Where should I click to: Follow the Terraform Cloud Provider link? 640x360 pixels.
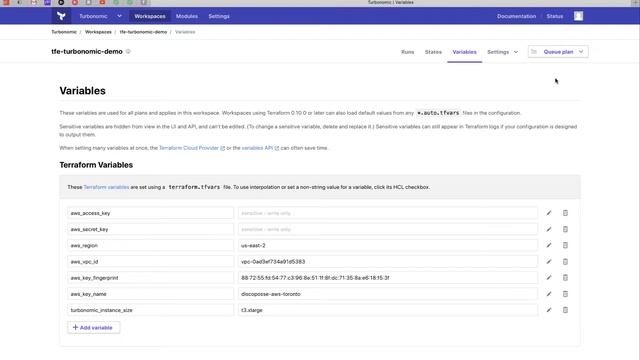pos(191,148)
